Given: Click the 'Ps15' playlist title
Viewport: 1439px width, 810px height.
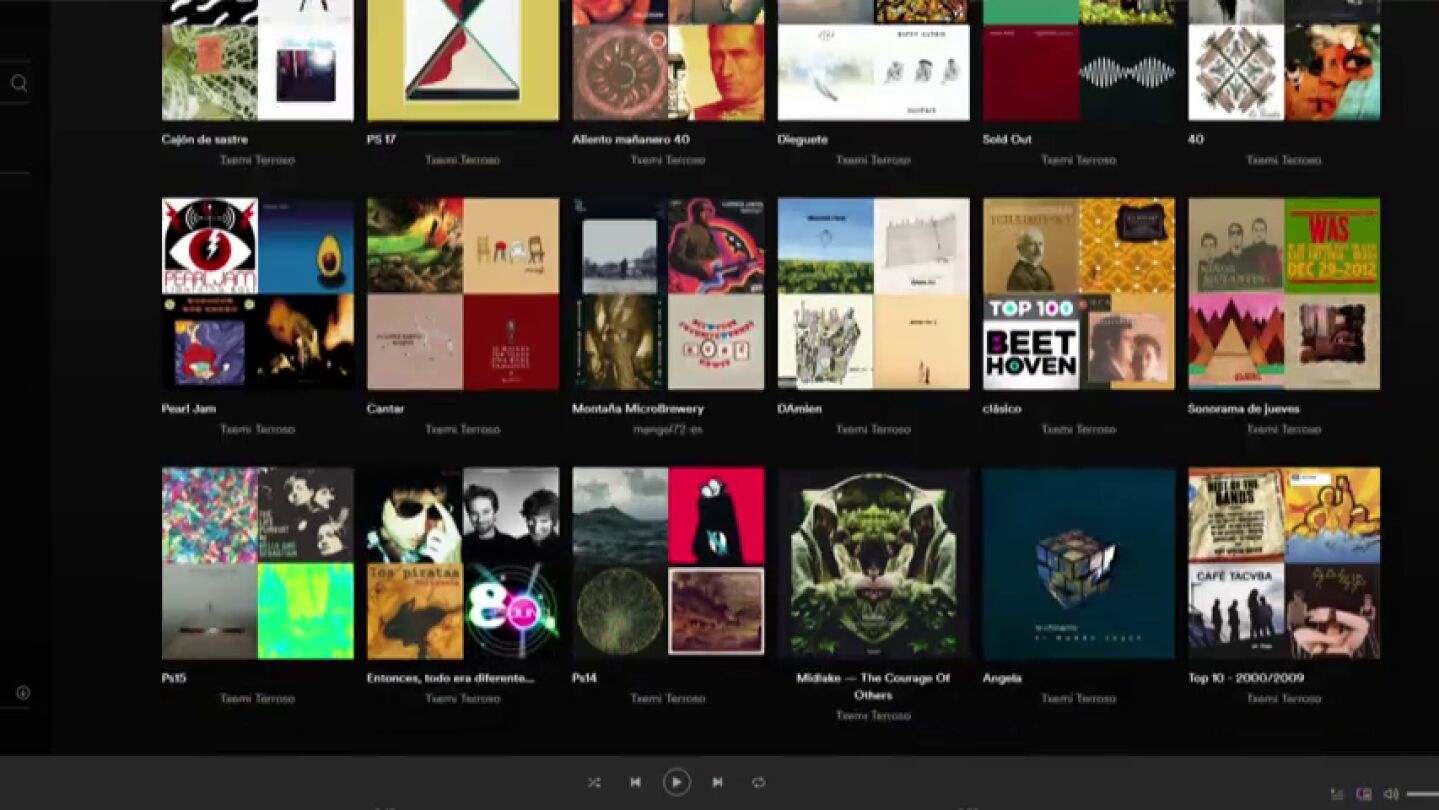Looking at the screenshot, I should [174, 678].
